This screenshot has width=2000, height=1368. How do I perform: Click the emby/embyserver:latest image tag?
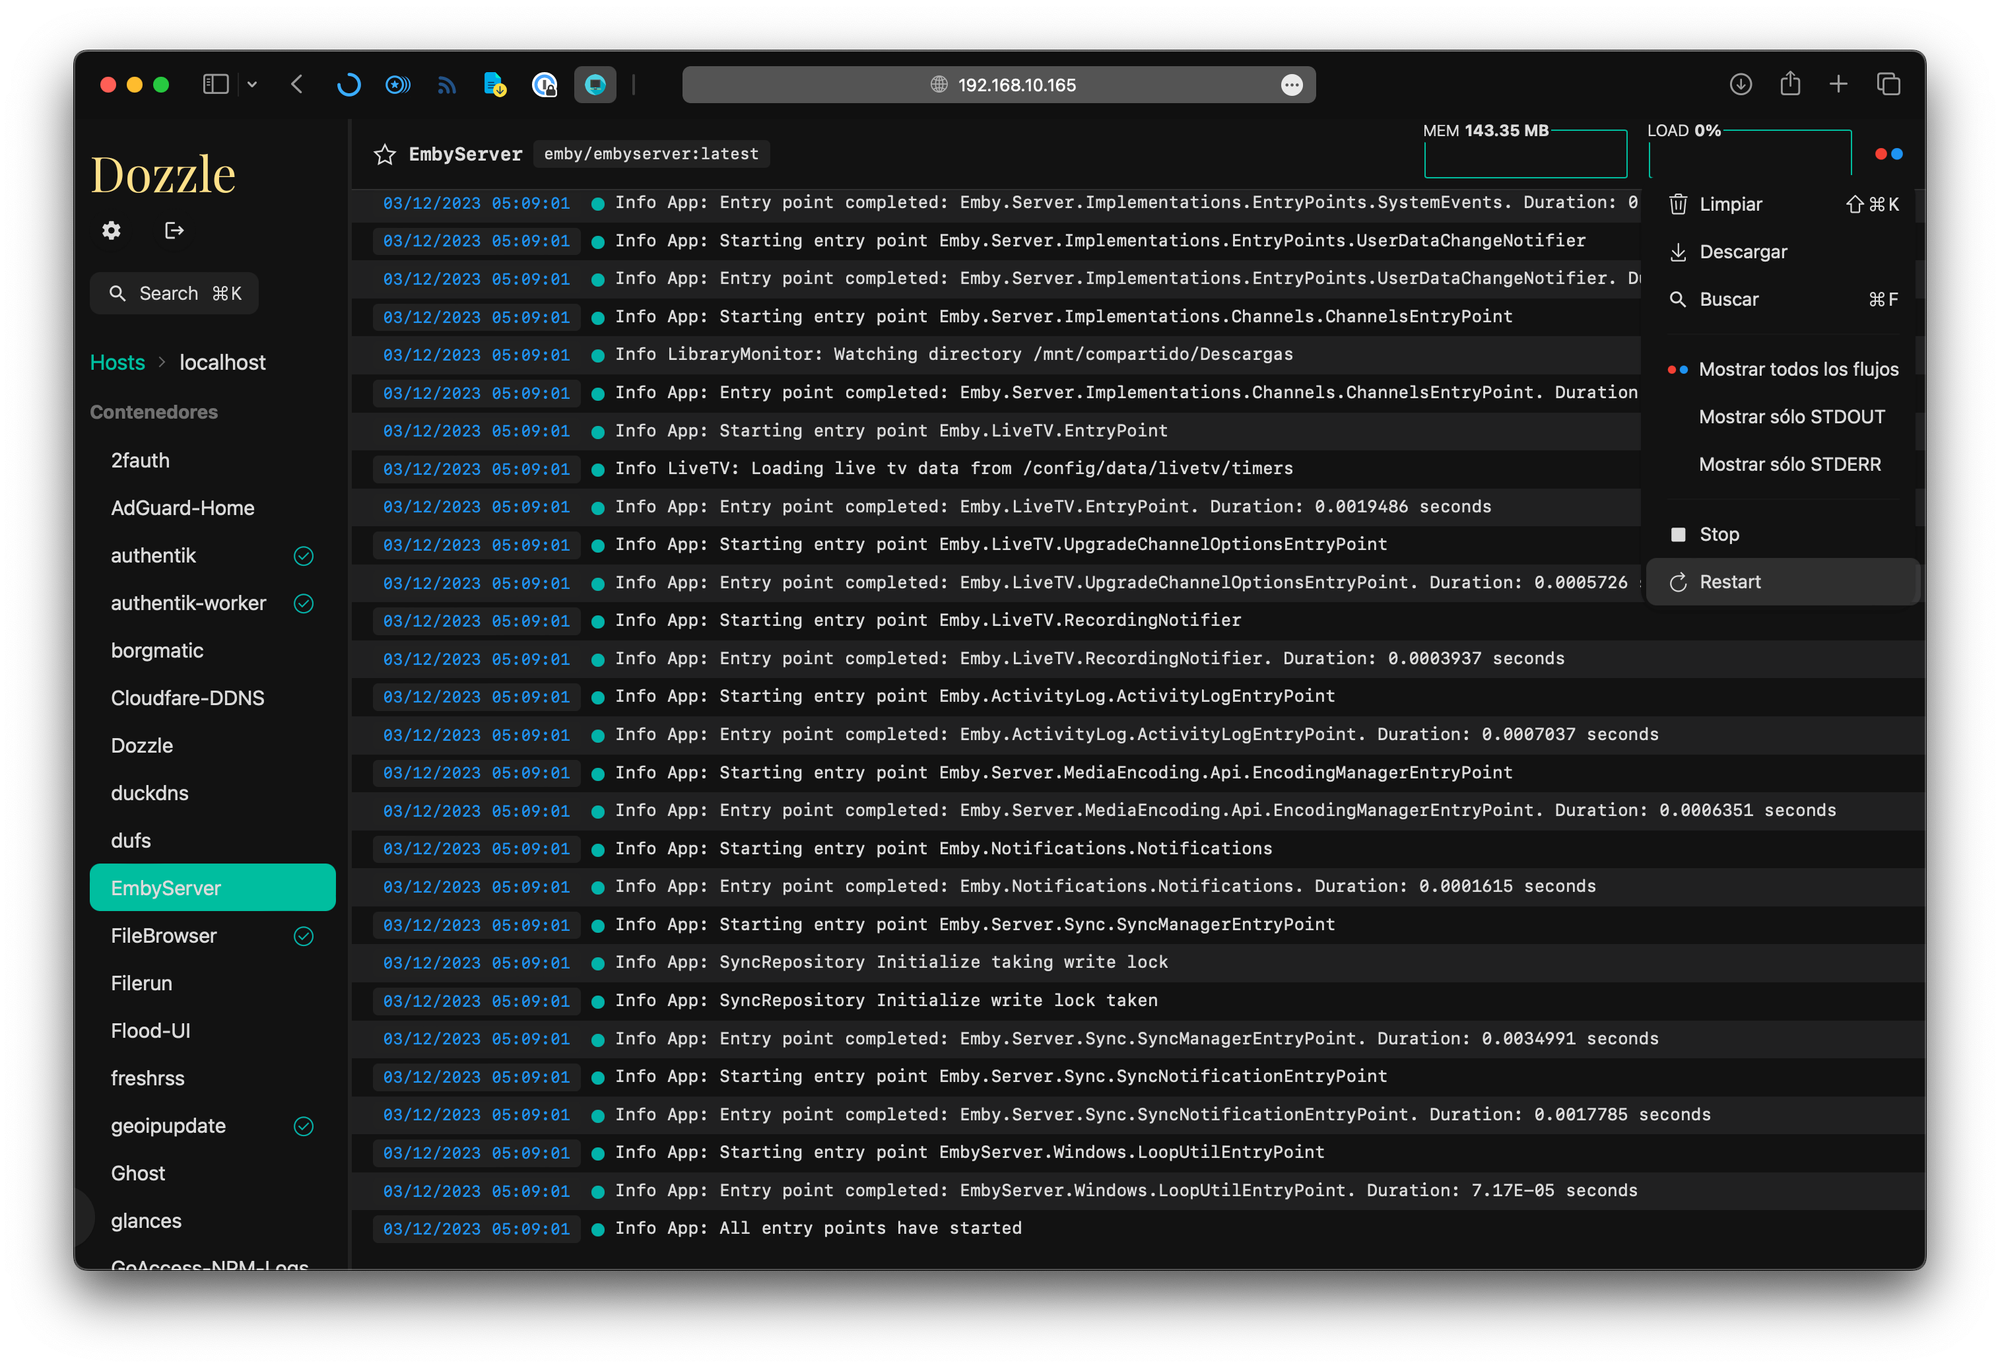[x=651, y=154]
